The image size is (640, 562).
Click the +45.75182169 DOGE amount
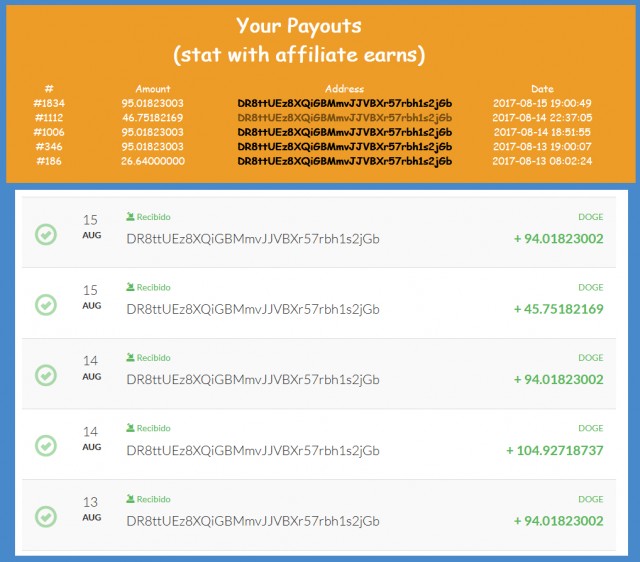click(558, 309)
